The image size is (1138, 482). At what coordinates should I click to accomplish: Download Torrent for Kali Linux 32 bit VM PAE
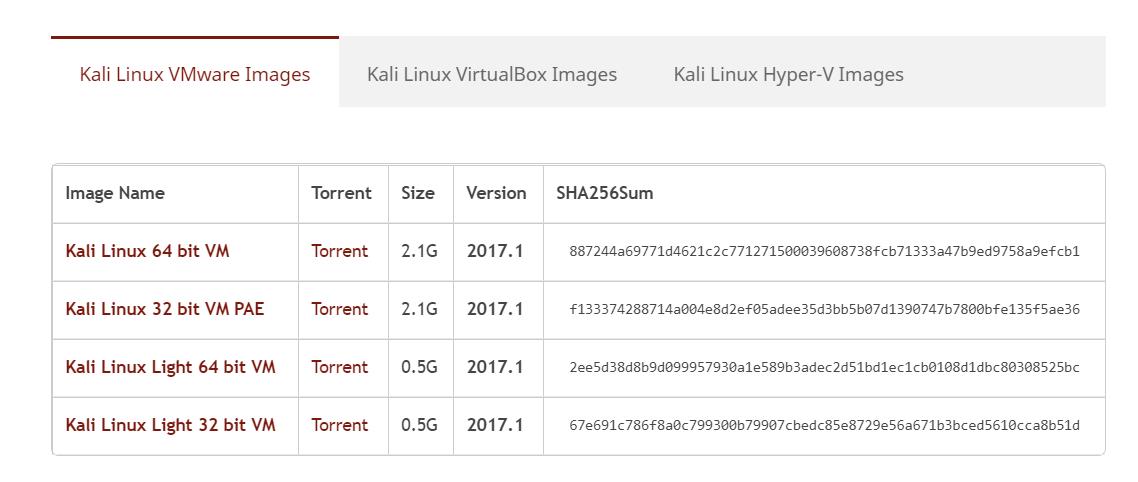(x=340, y=309)
